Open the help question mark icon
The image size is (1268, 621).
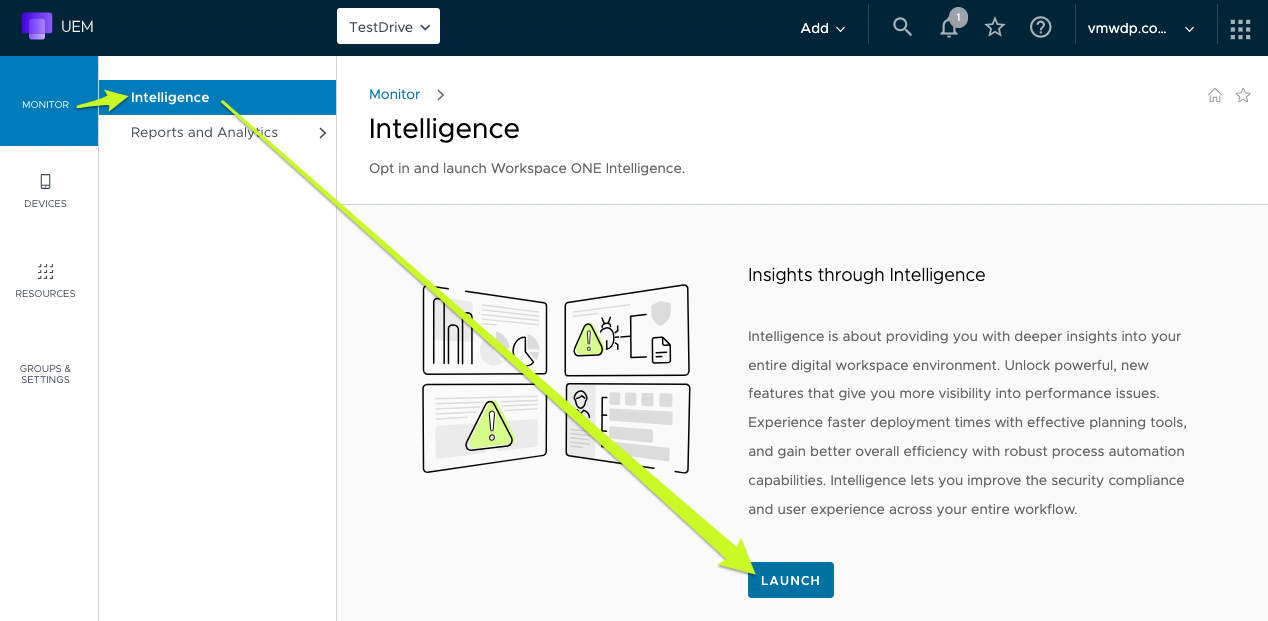(x=1040, y=28)
